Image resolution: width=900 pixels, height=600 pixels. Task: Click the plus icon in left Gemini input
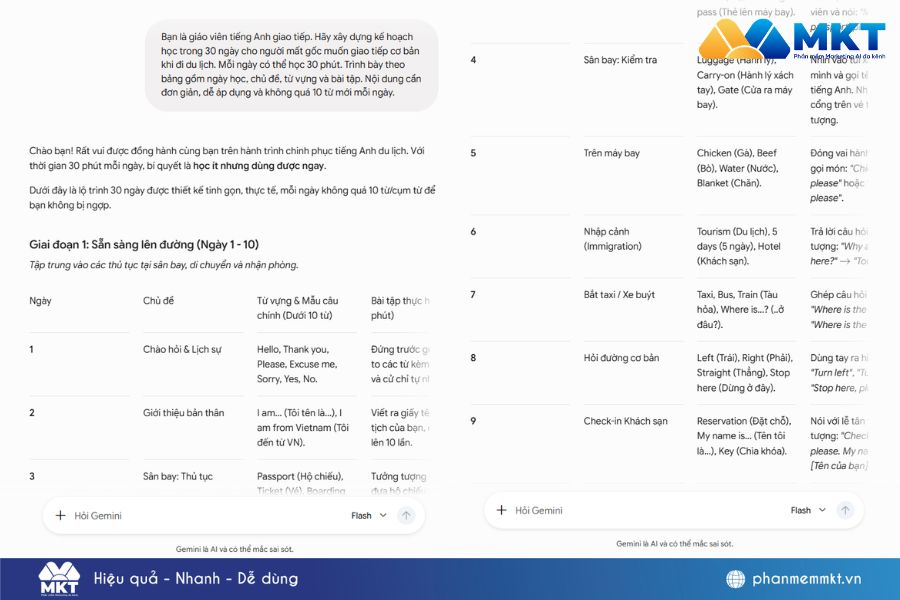coord(60,516)
